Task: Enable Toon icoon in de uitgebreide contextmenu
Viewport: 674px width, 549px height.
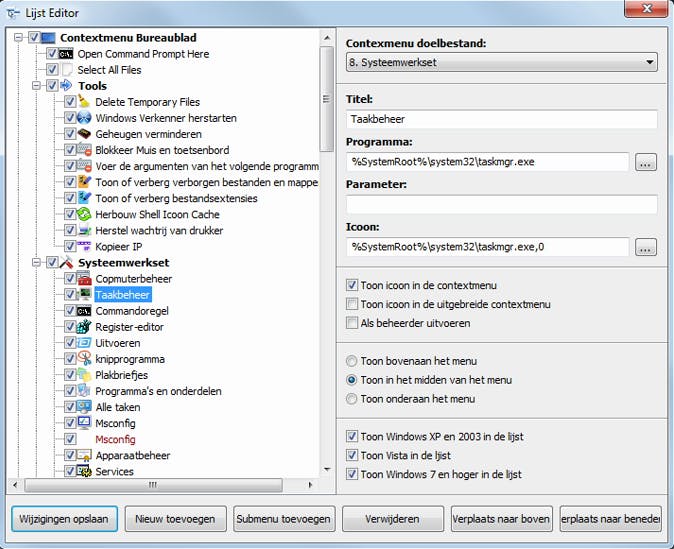Action: (352, 304)
